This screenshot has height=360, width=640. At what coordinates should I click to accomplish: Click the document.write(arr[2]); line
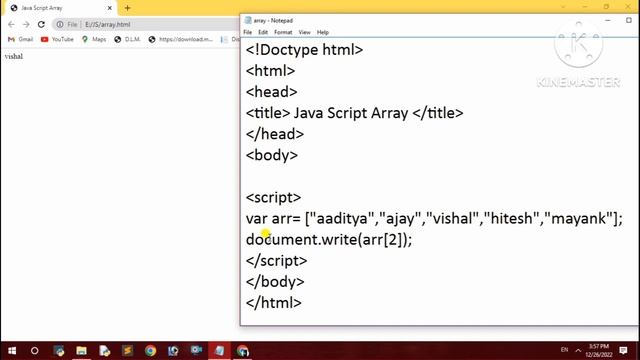[x=329, y=240]
